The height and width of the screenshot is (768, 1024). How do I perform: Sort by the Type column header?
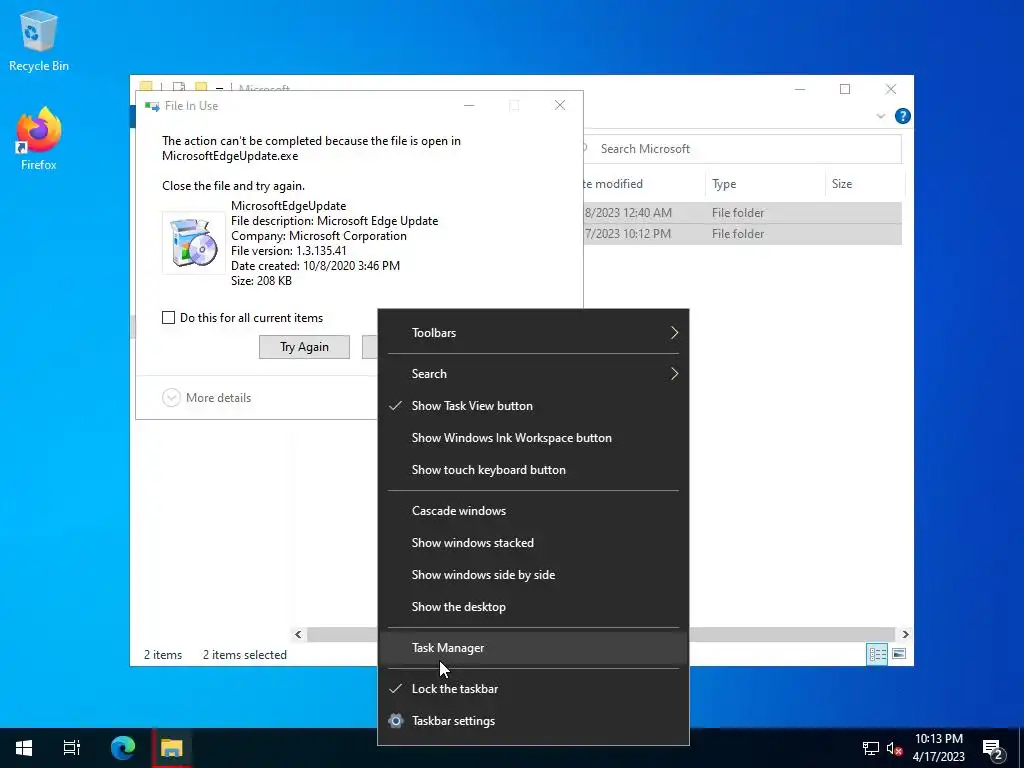click(x=765, y=184)
